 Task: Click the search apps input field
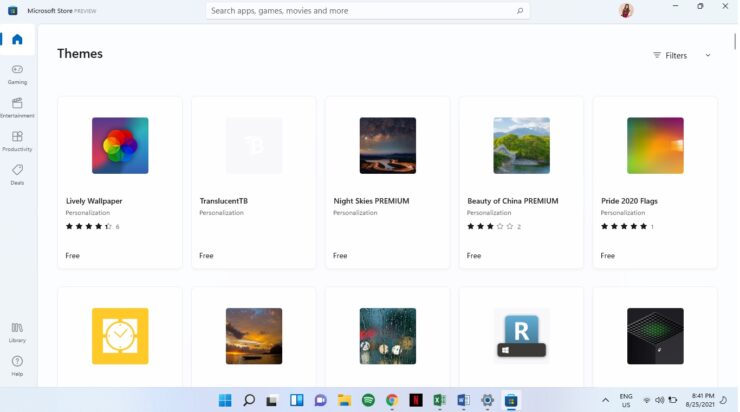click(x=360, y=11)
